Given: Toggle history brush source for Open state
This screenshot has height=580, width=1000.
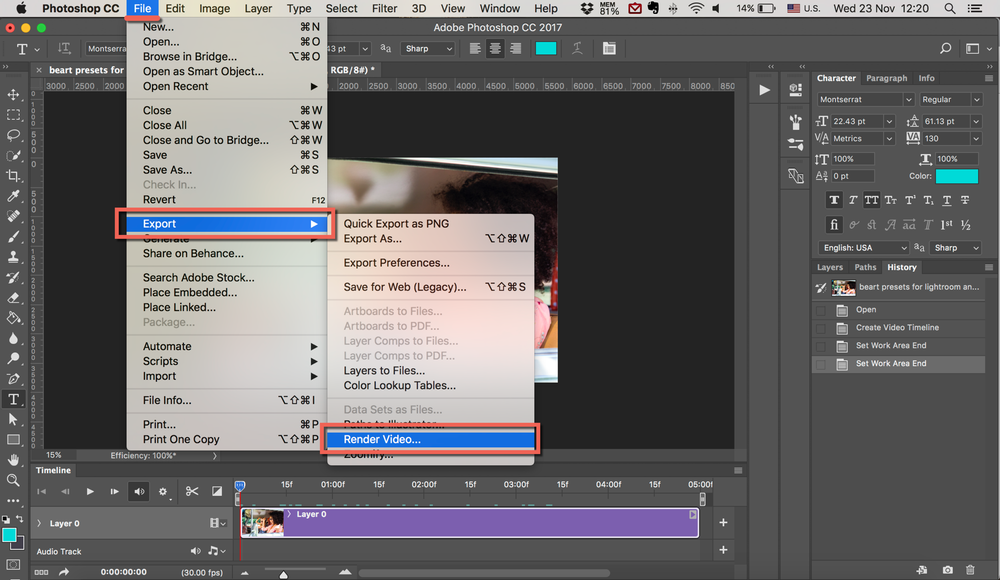Looking at the screenshot, I should point(821,310).
